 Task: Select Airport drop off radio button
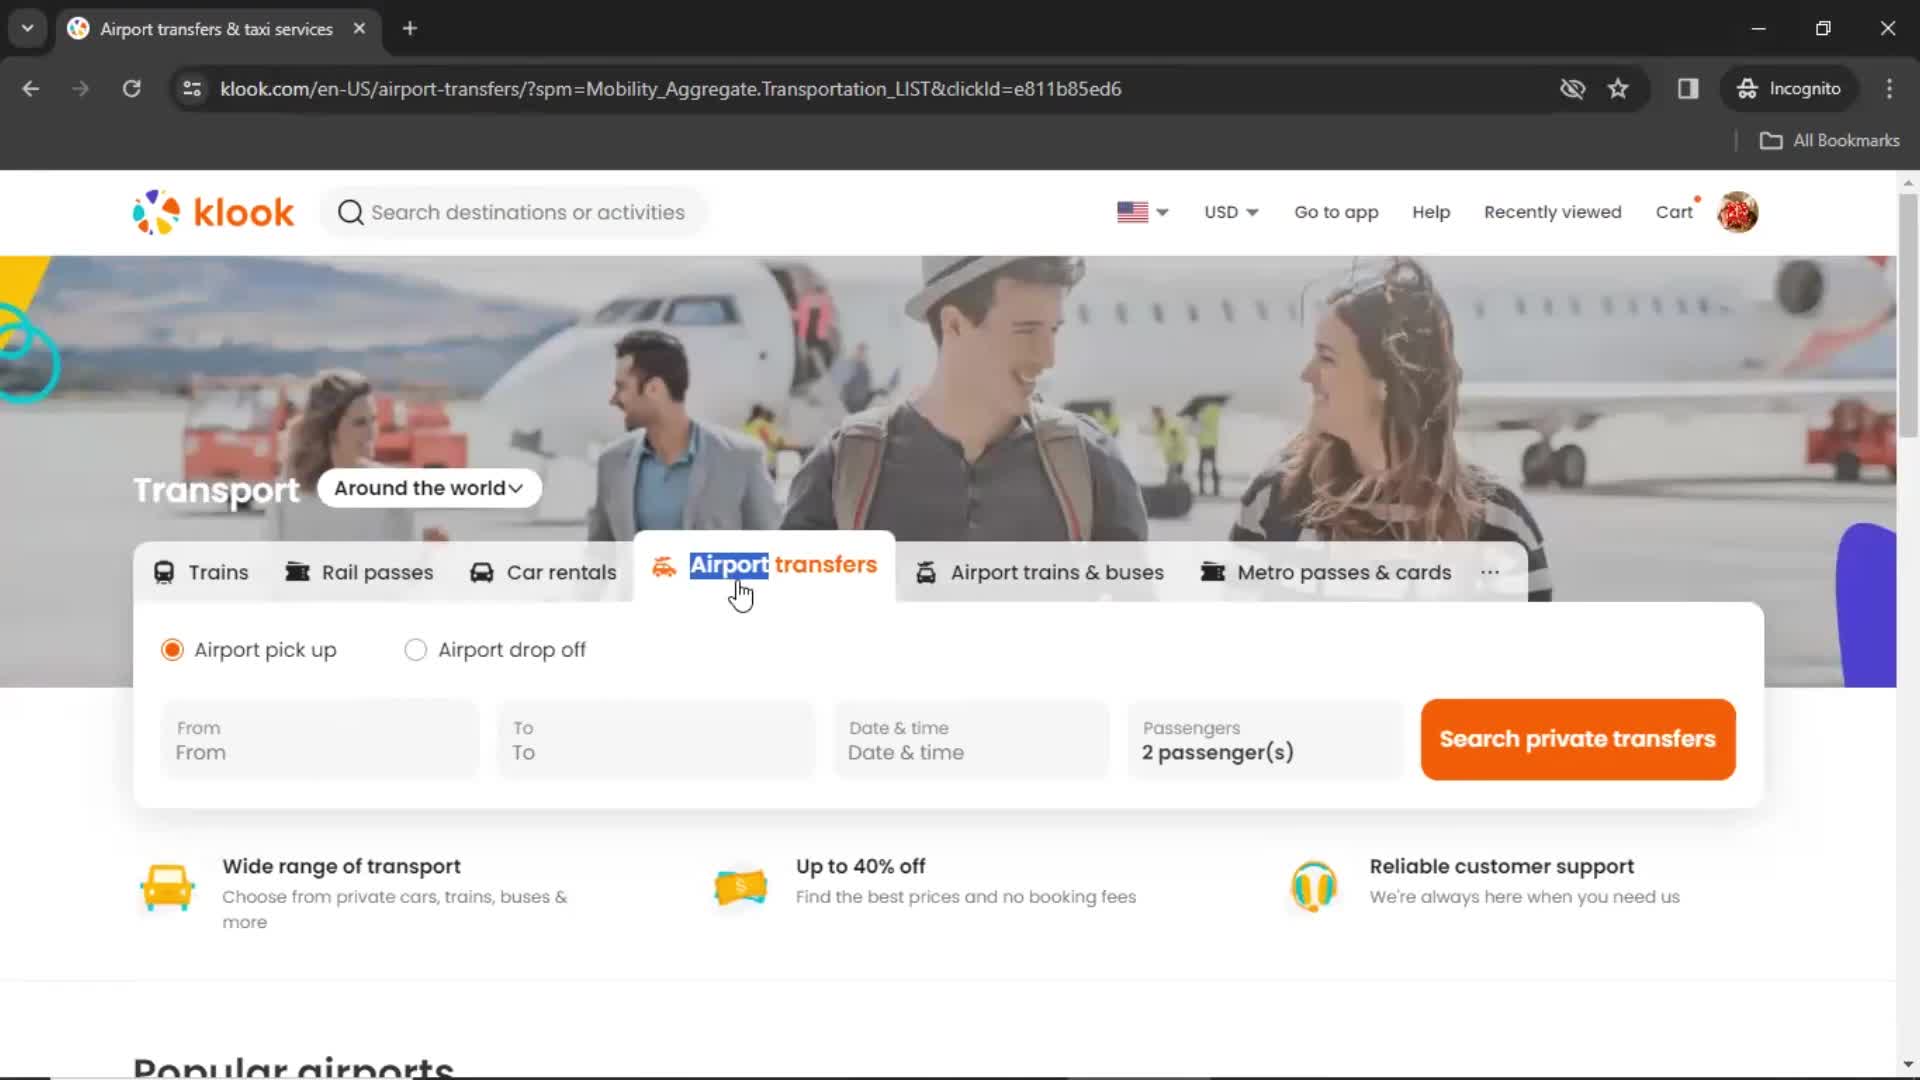[415, 650]
